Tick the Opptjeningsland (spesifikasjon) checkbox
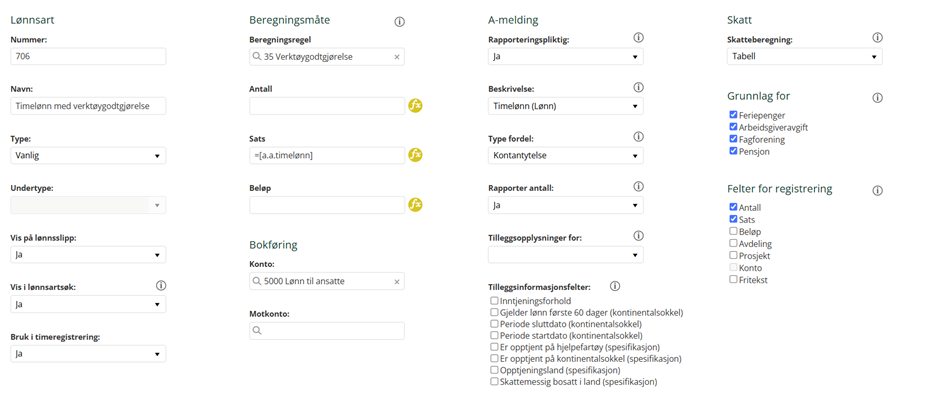 point(494,369)
